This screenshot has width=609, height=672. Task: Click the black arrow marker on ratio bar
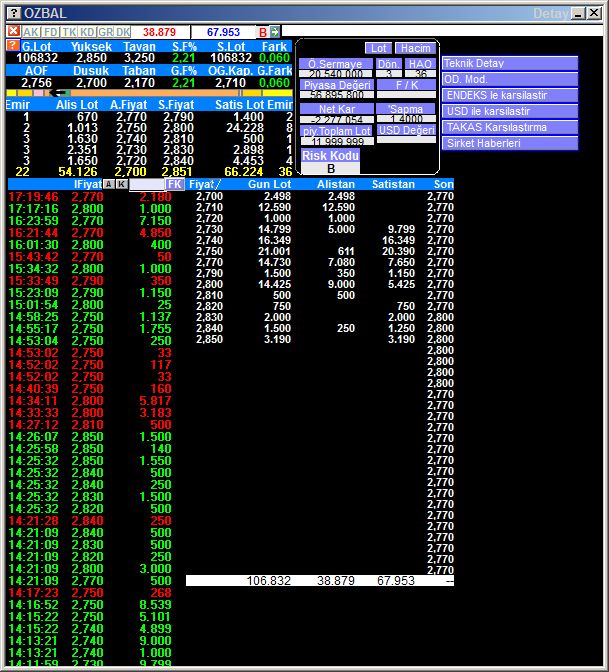pos(57,93)
